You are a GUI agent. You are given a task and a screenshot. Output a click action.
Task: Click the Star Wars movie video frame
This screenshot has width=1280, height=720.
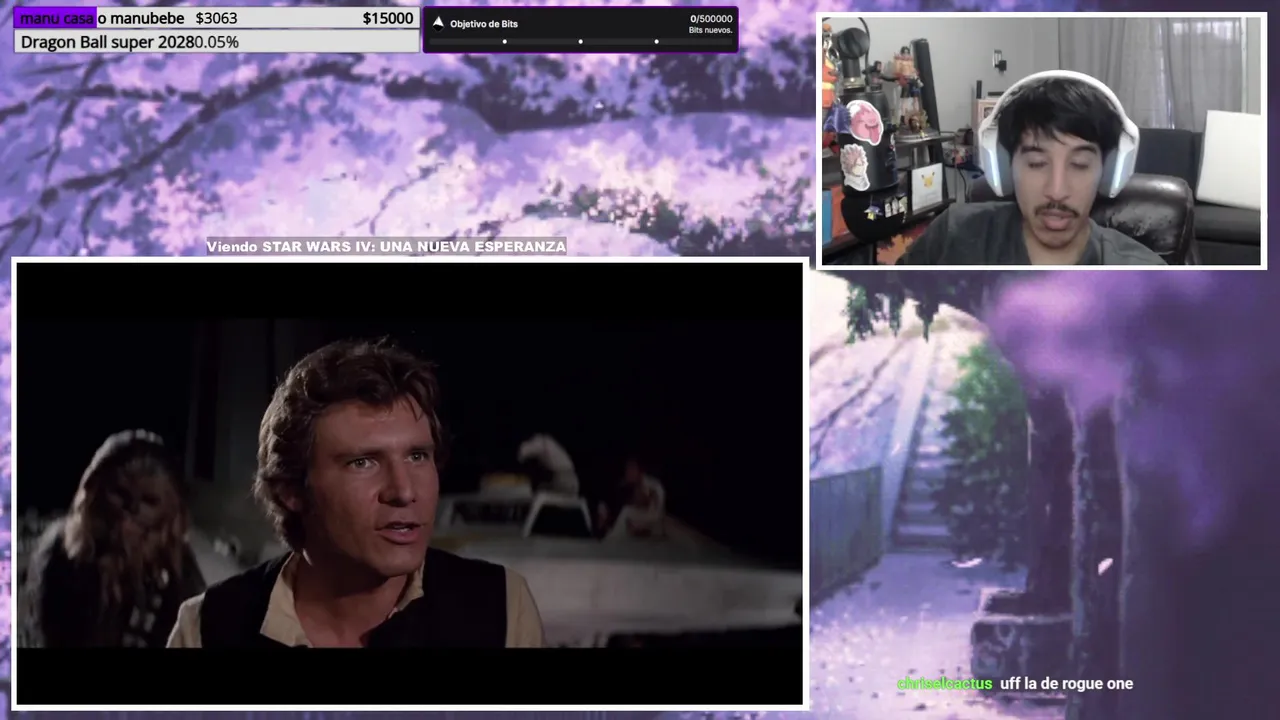[x=409, y=483]
